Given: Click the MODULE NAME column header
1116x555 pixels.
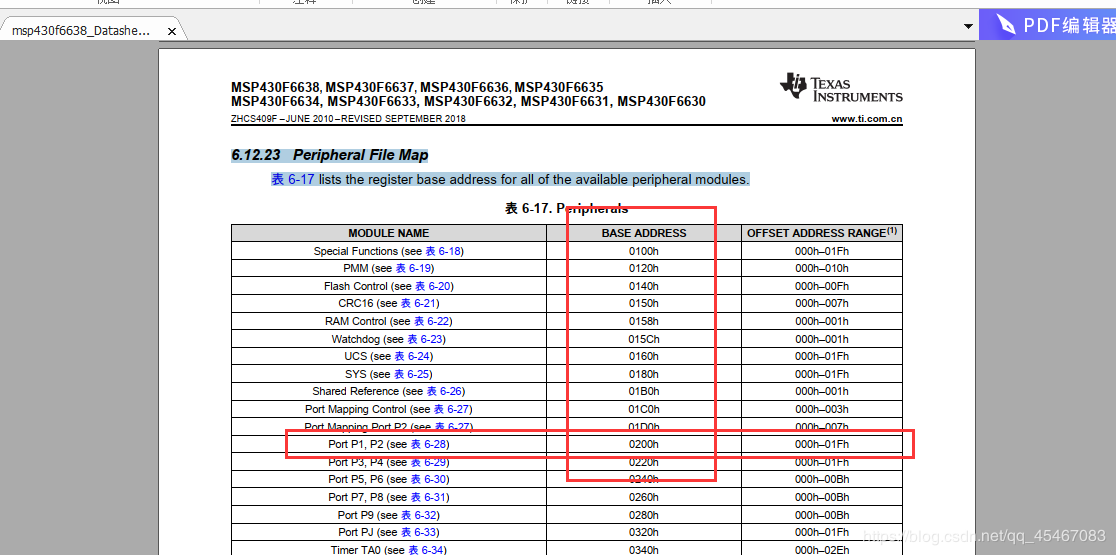Looking at the screenshot, I should 389,233.
